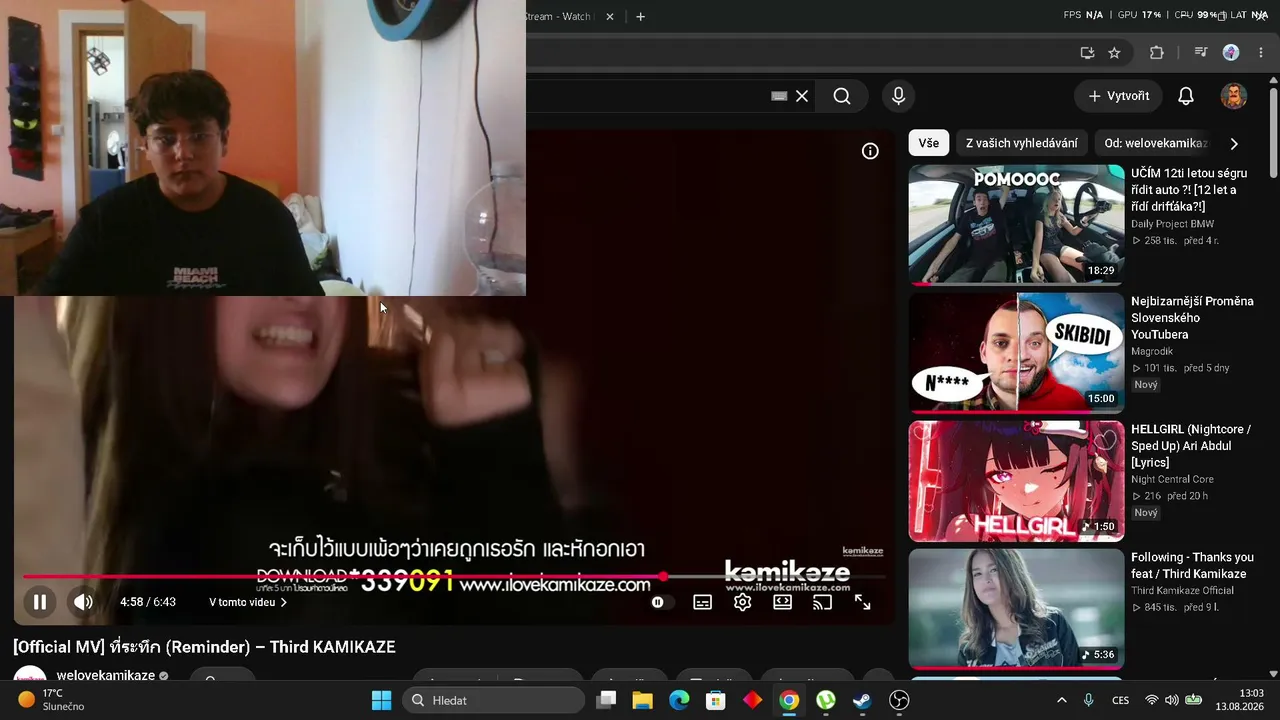This screenshot has width=1280, height=720.
Task: Bookmark this page with the star
Action: click(x=1114, y=53)
